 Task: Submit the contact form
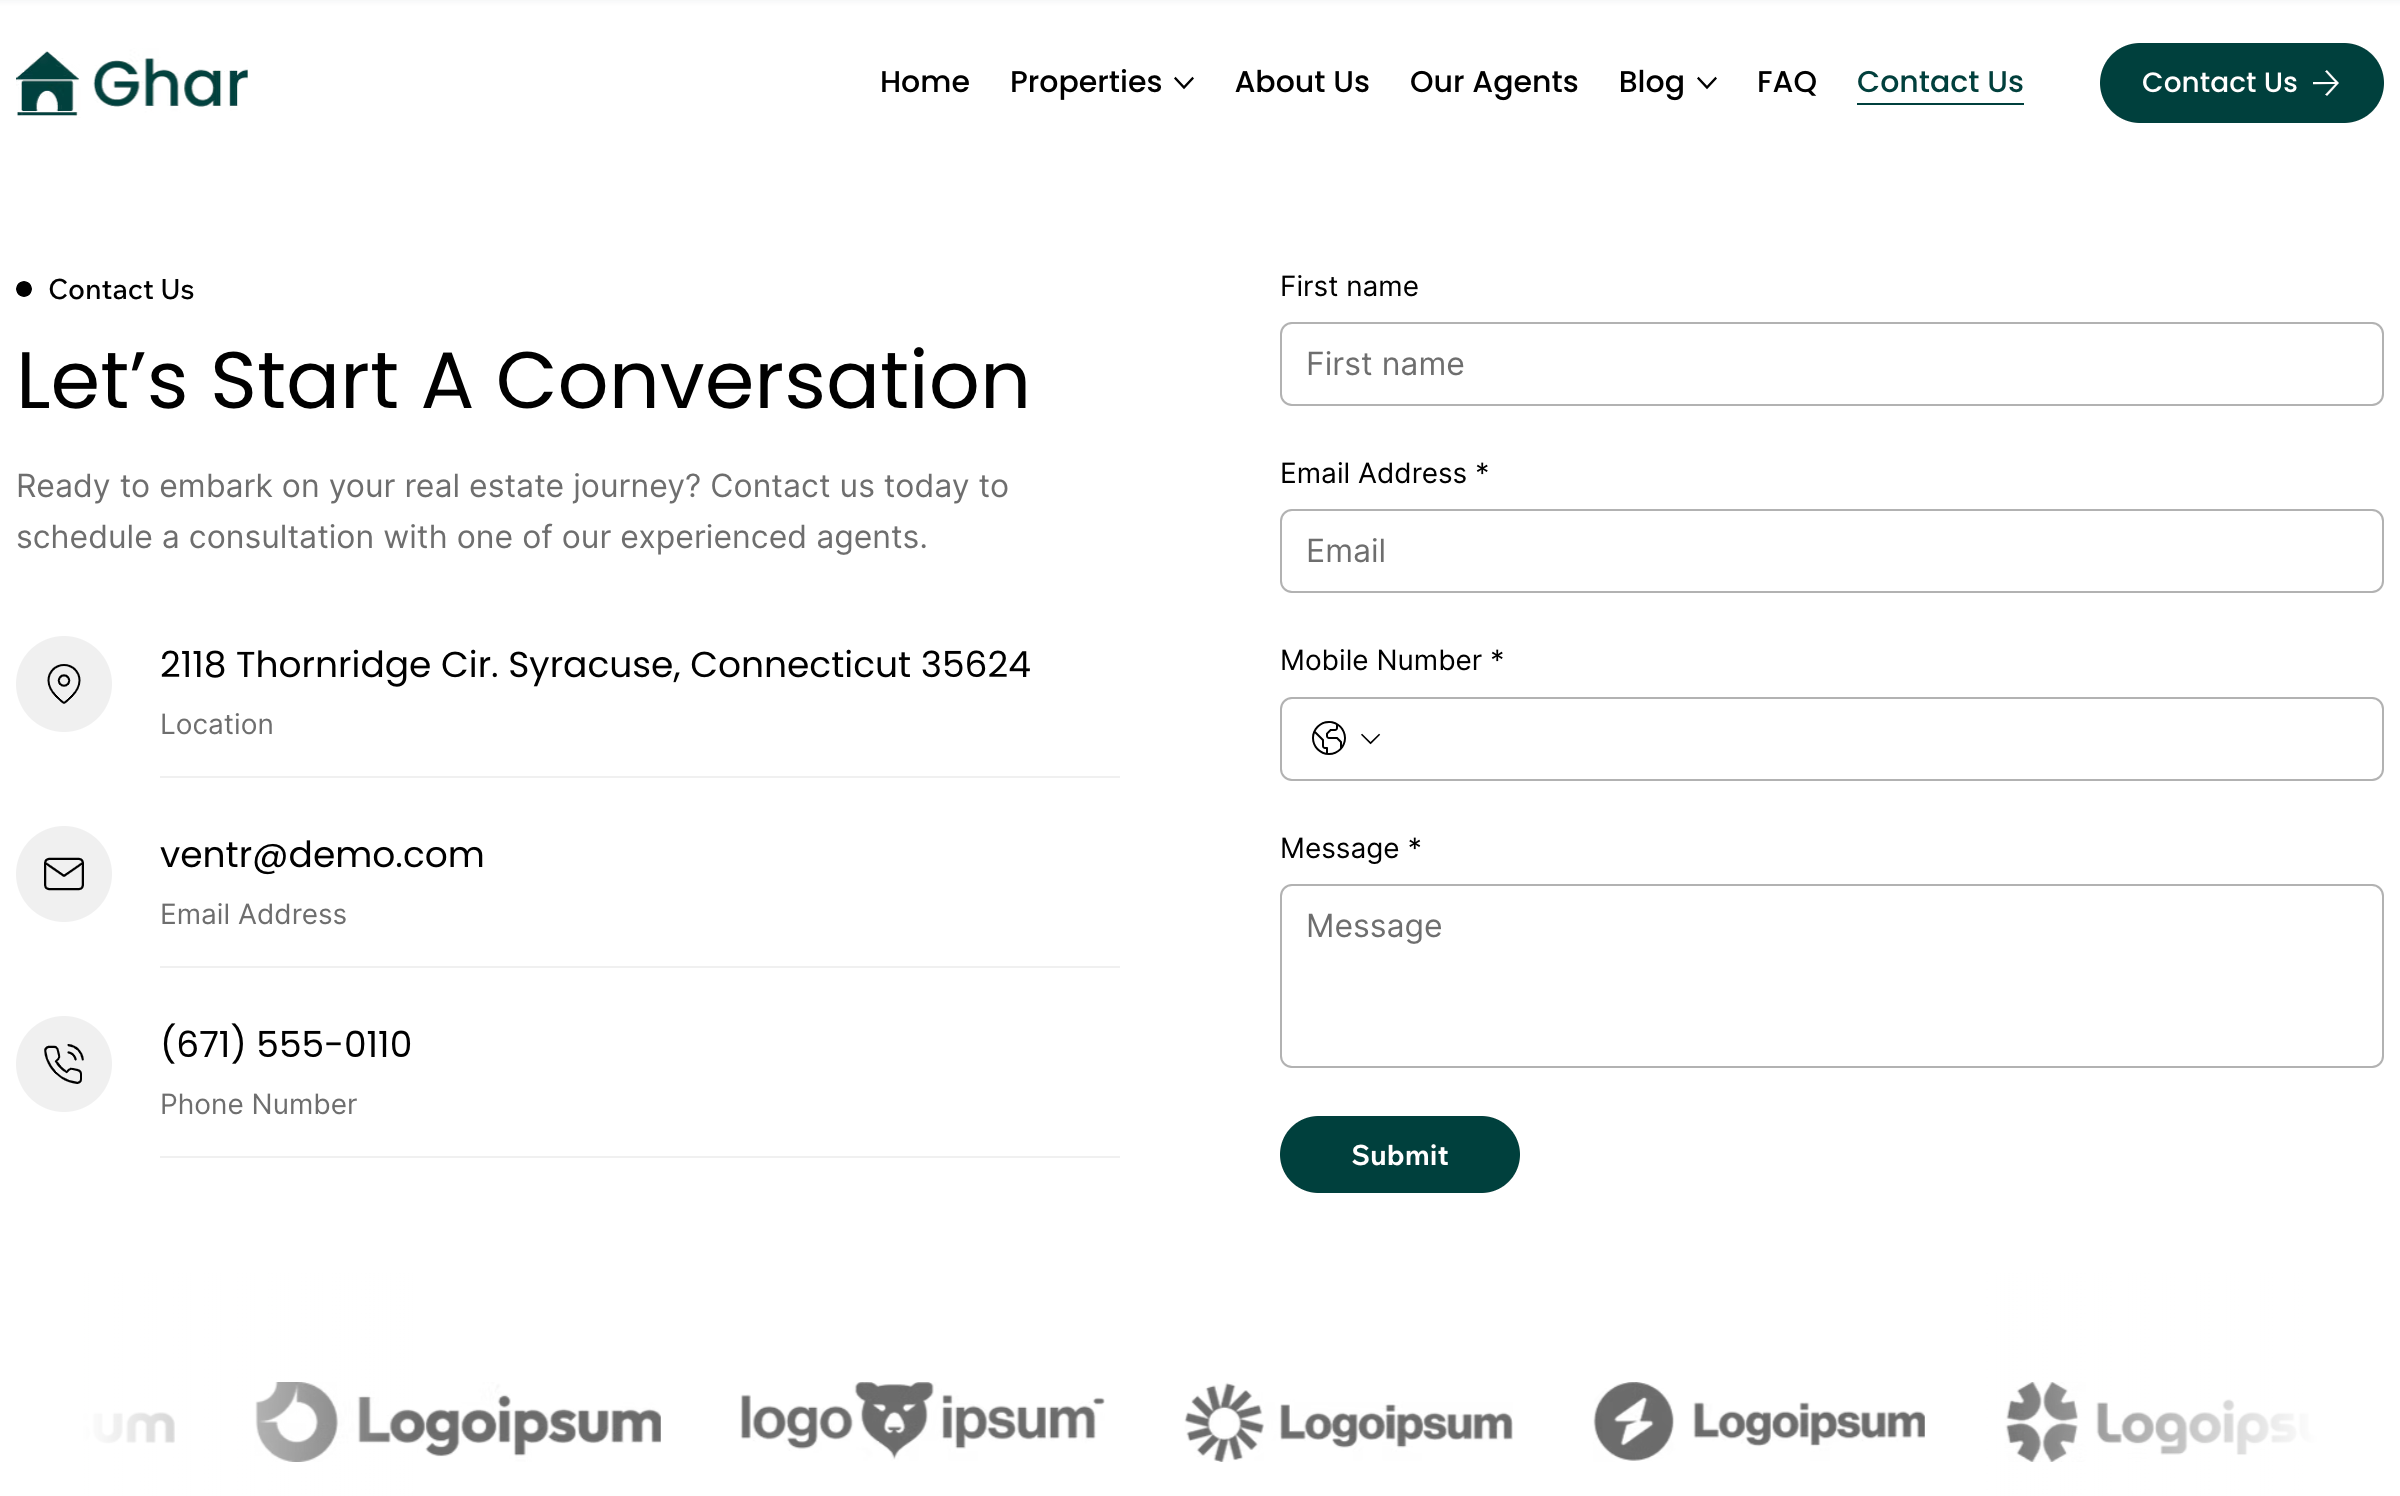click(x=1399, y=1155)
